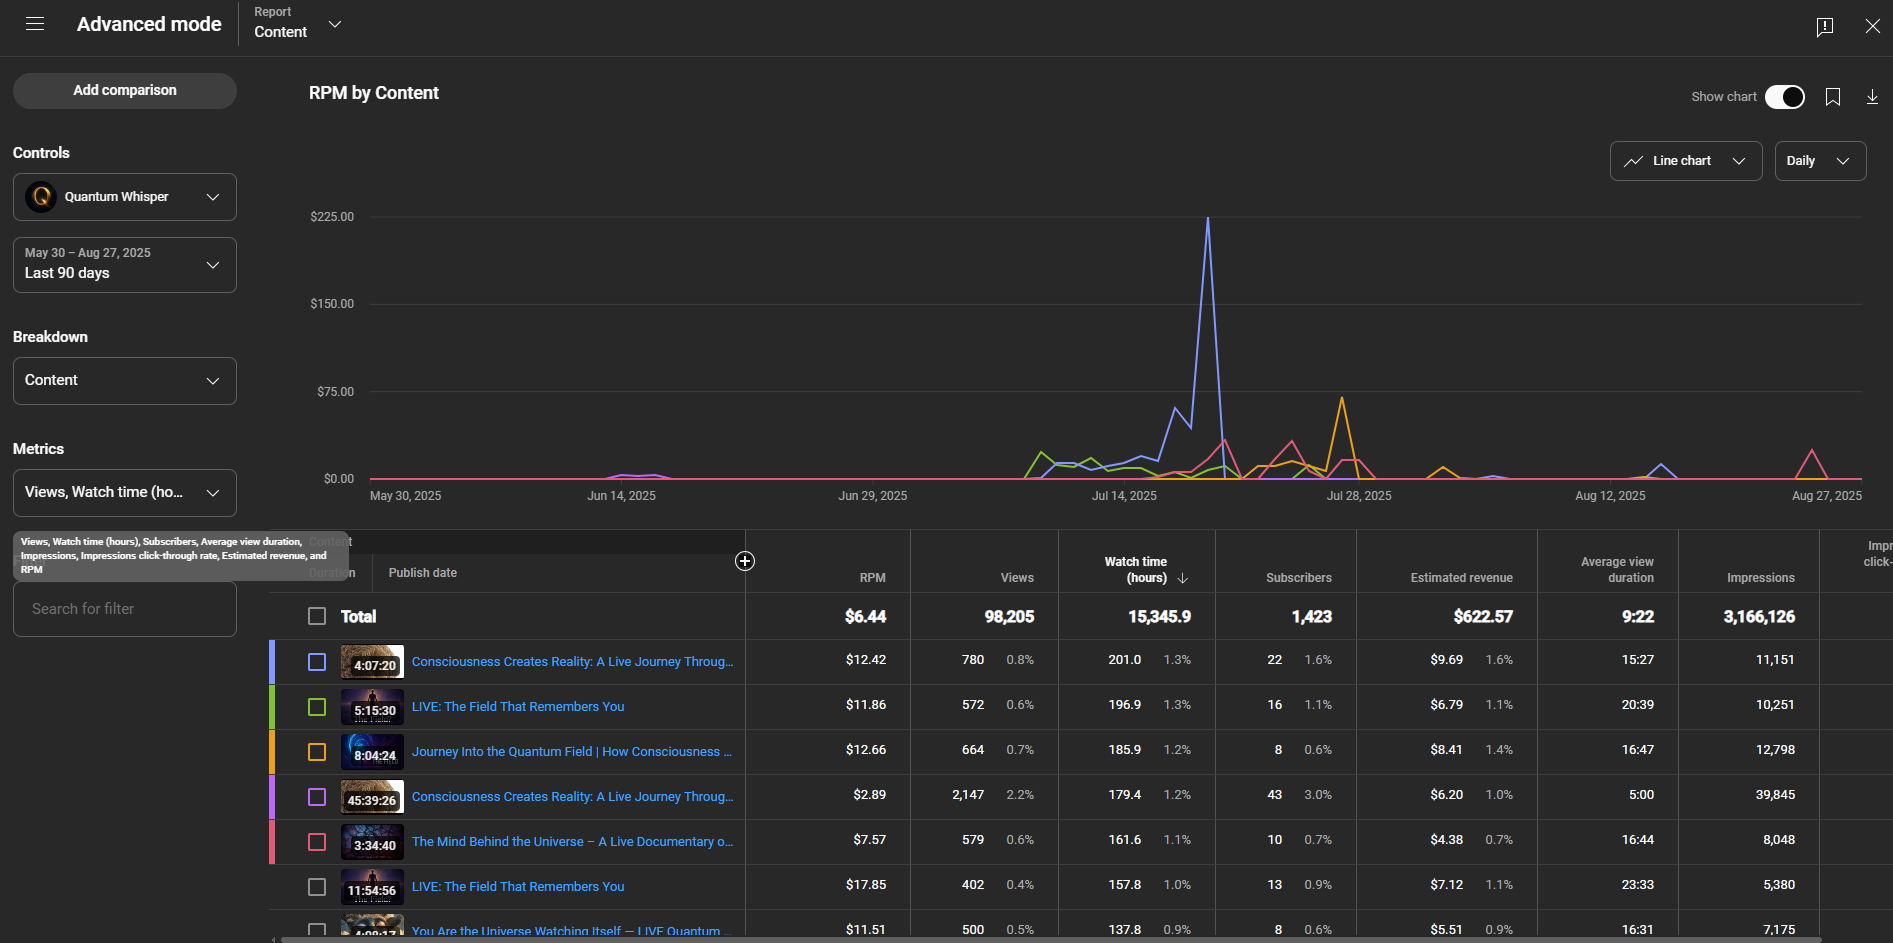1893x943 pixels.
Task: Sort by Views column header
Action: (x=1017, y=578)
